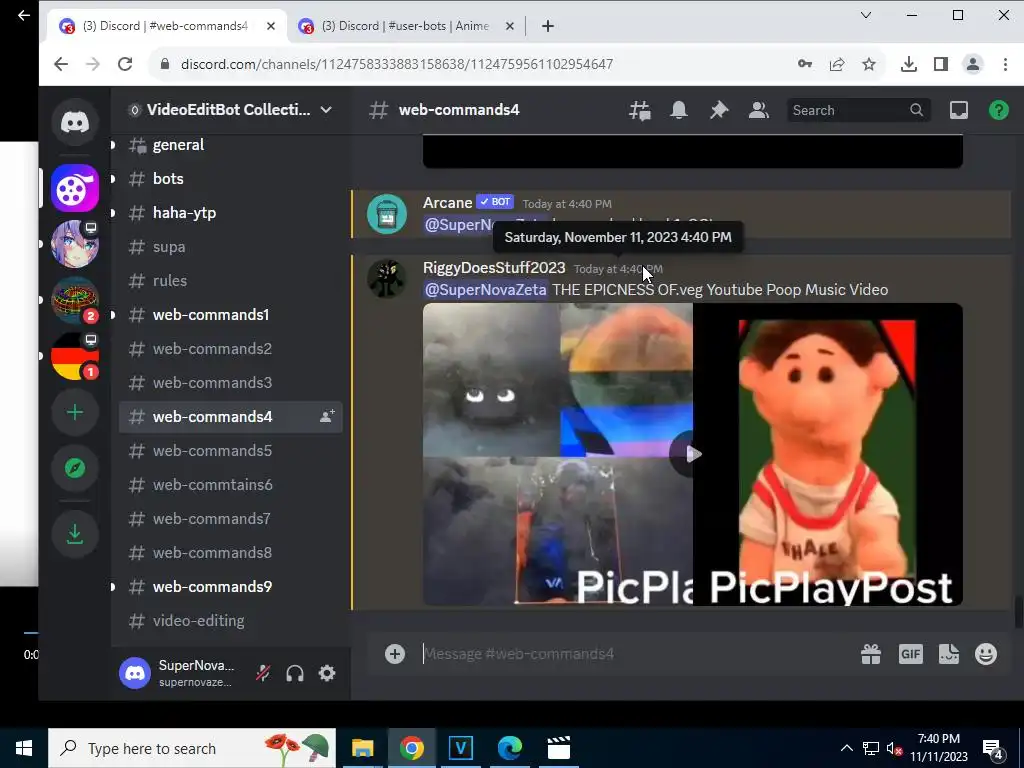Click the Download Apps icon
1024x768 pixels.
(x=74, y=534)
